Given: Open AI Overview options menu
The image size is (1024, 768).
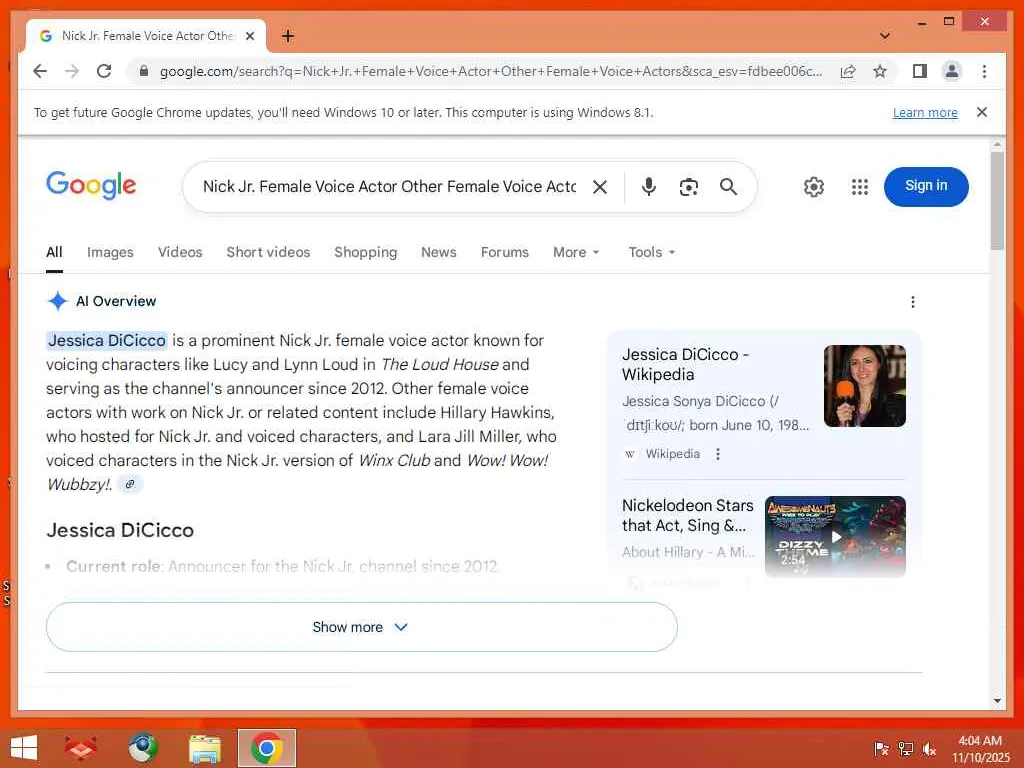Looking at the screenshot, I should (912, 302).
